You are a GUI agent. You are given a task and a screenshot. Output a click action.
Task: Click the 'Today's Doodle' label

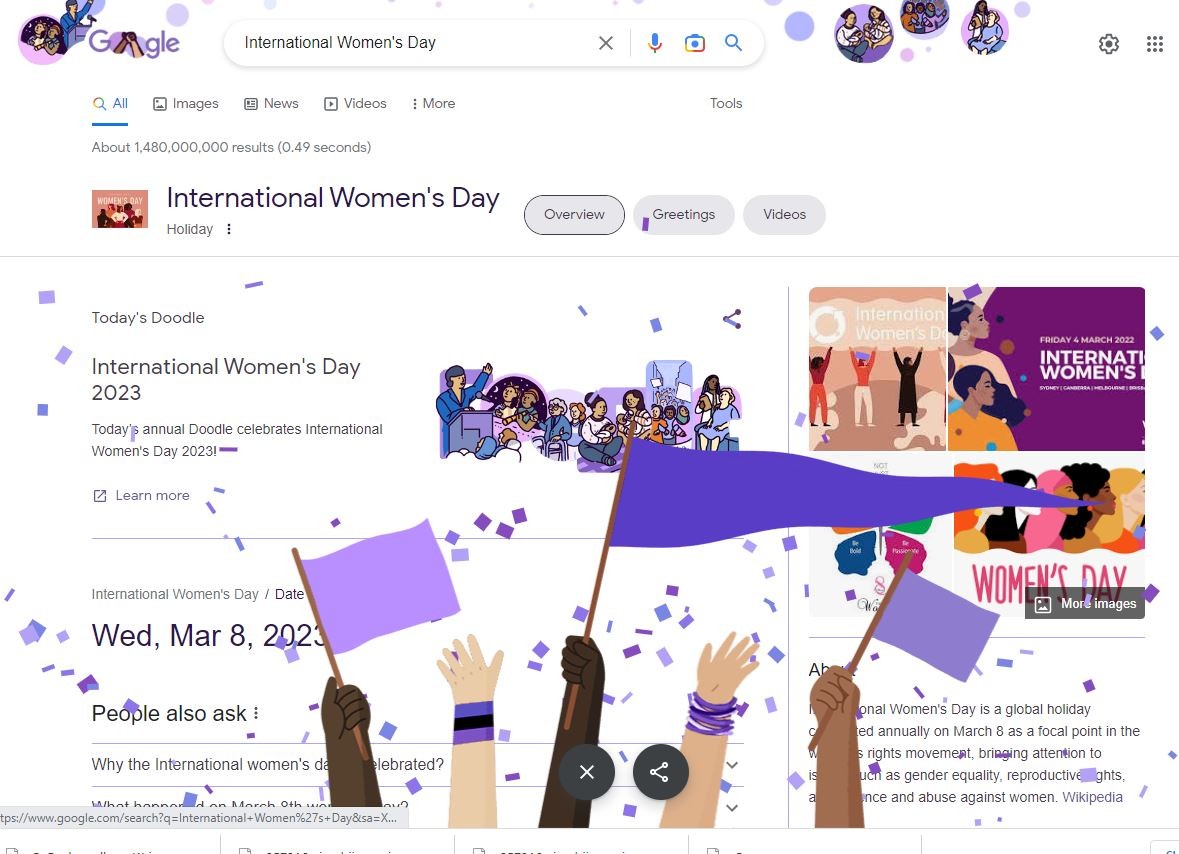click(x=147, y=318)
